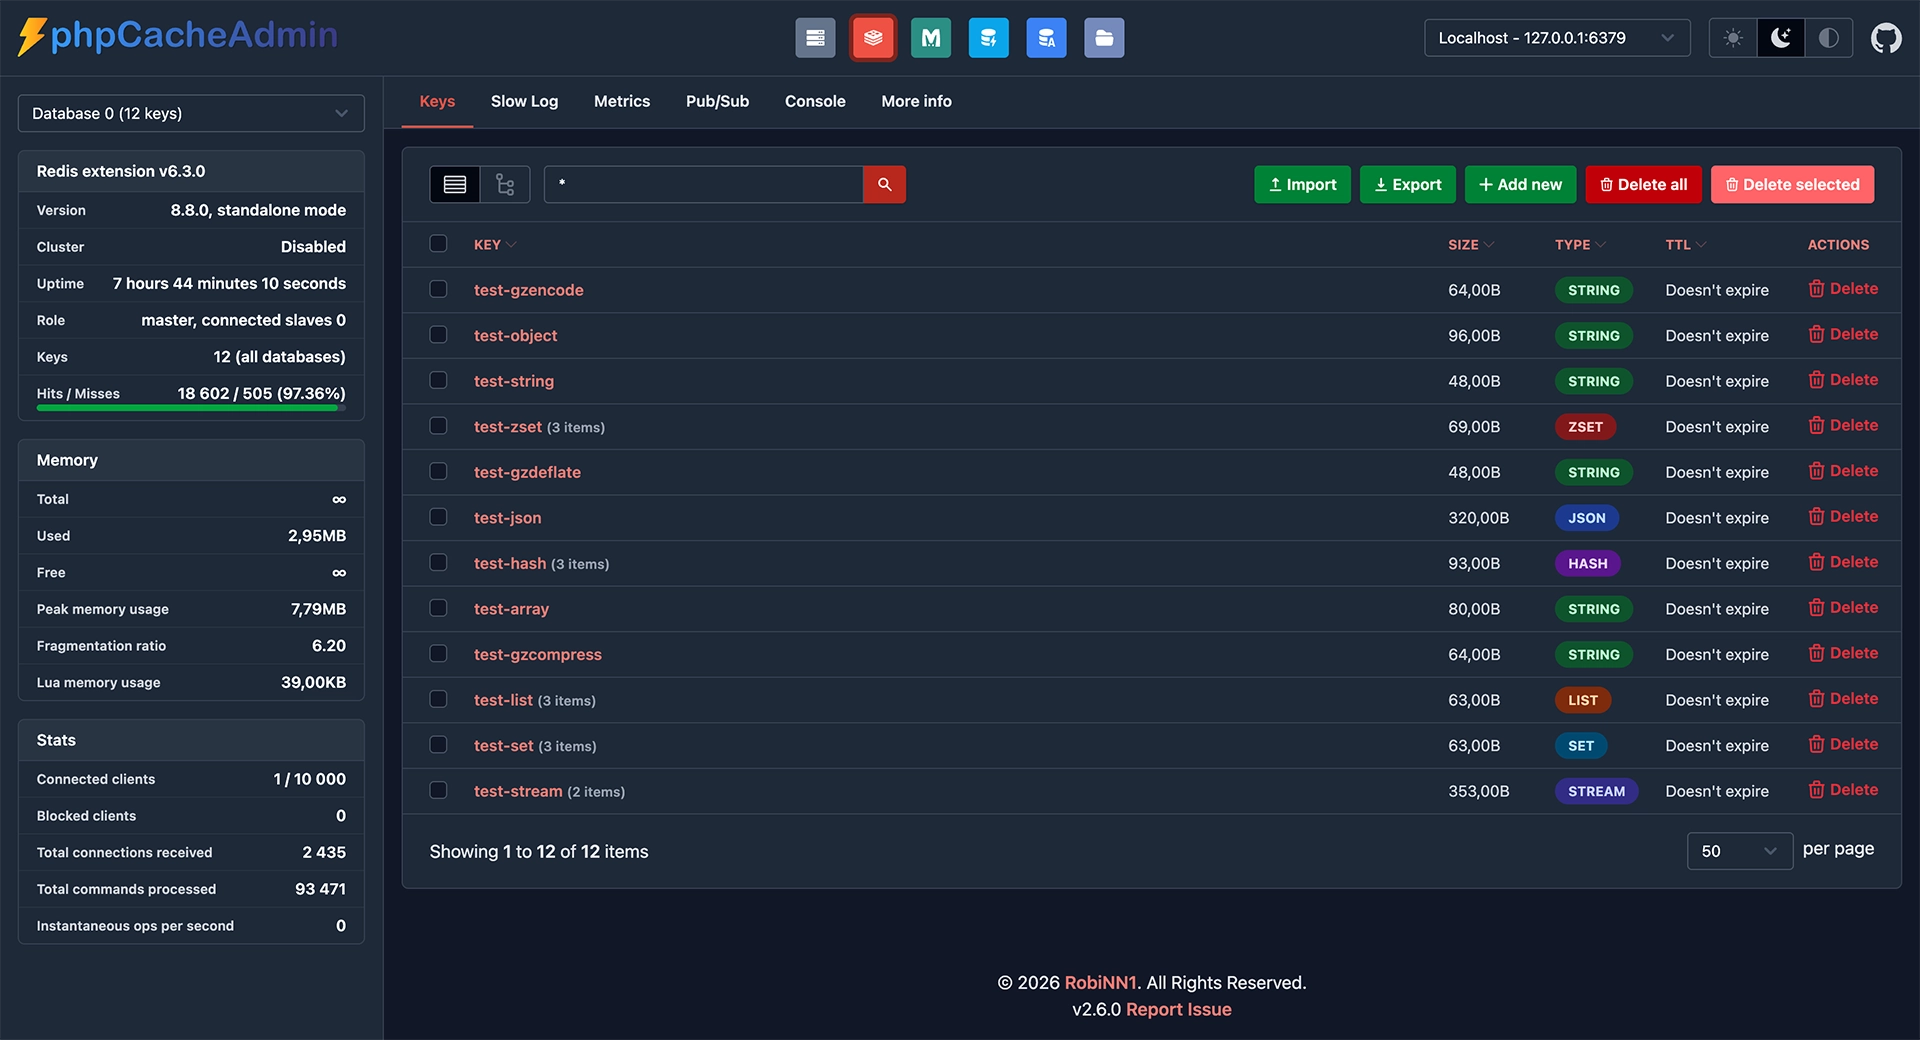Click the red search magnifier button
1920x1040 pixels.
pyautogui.click(x=884, y=185)
